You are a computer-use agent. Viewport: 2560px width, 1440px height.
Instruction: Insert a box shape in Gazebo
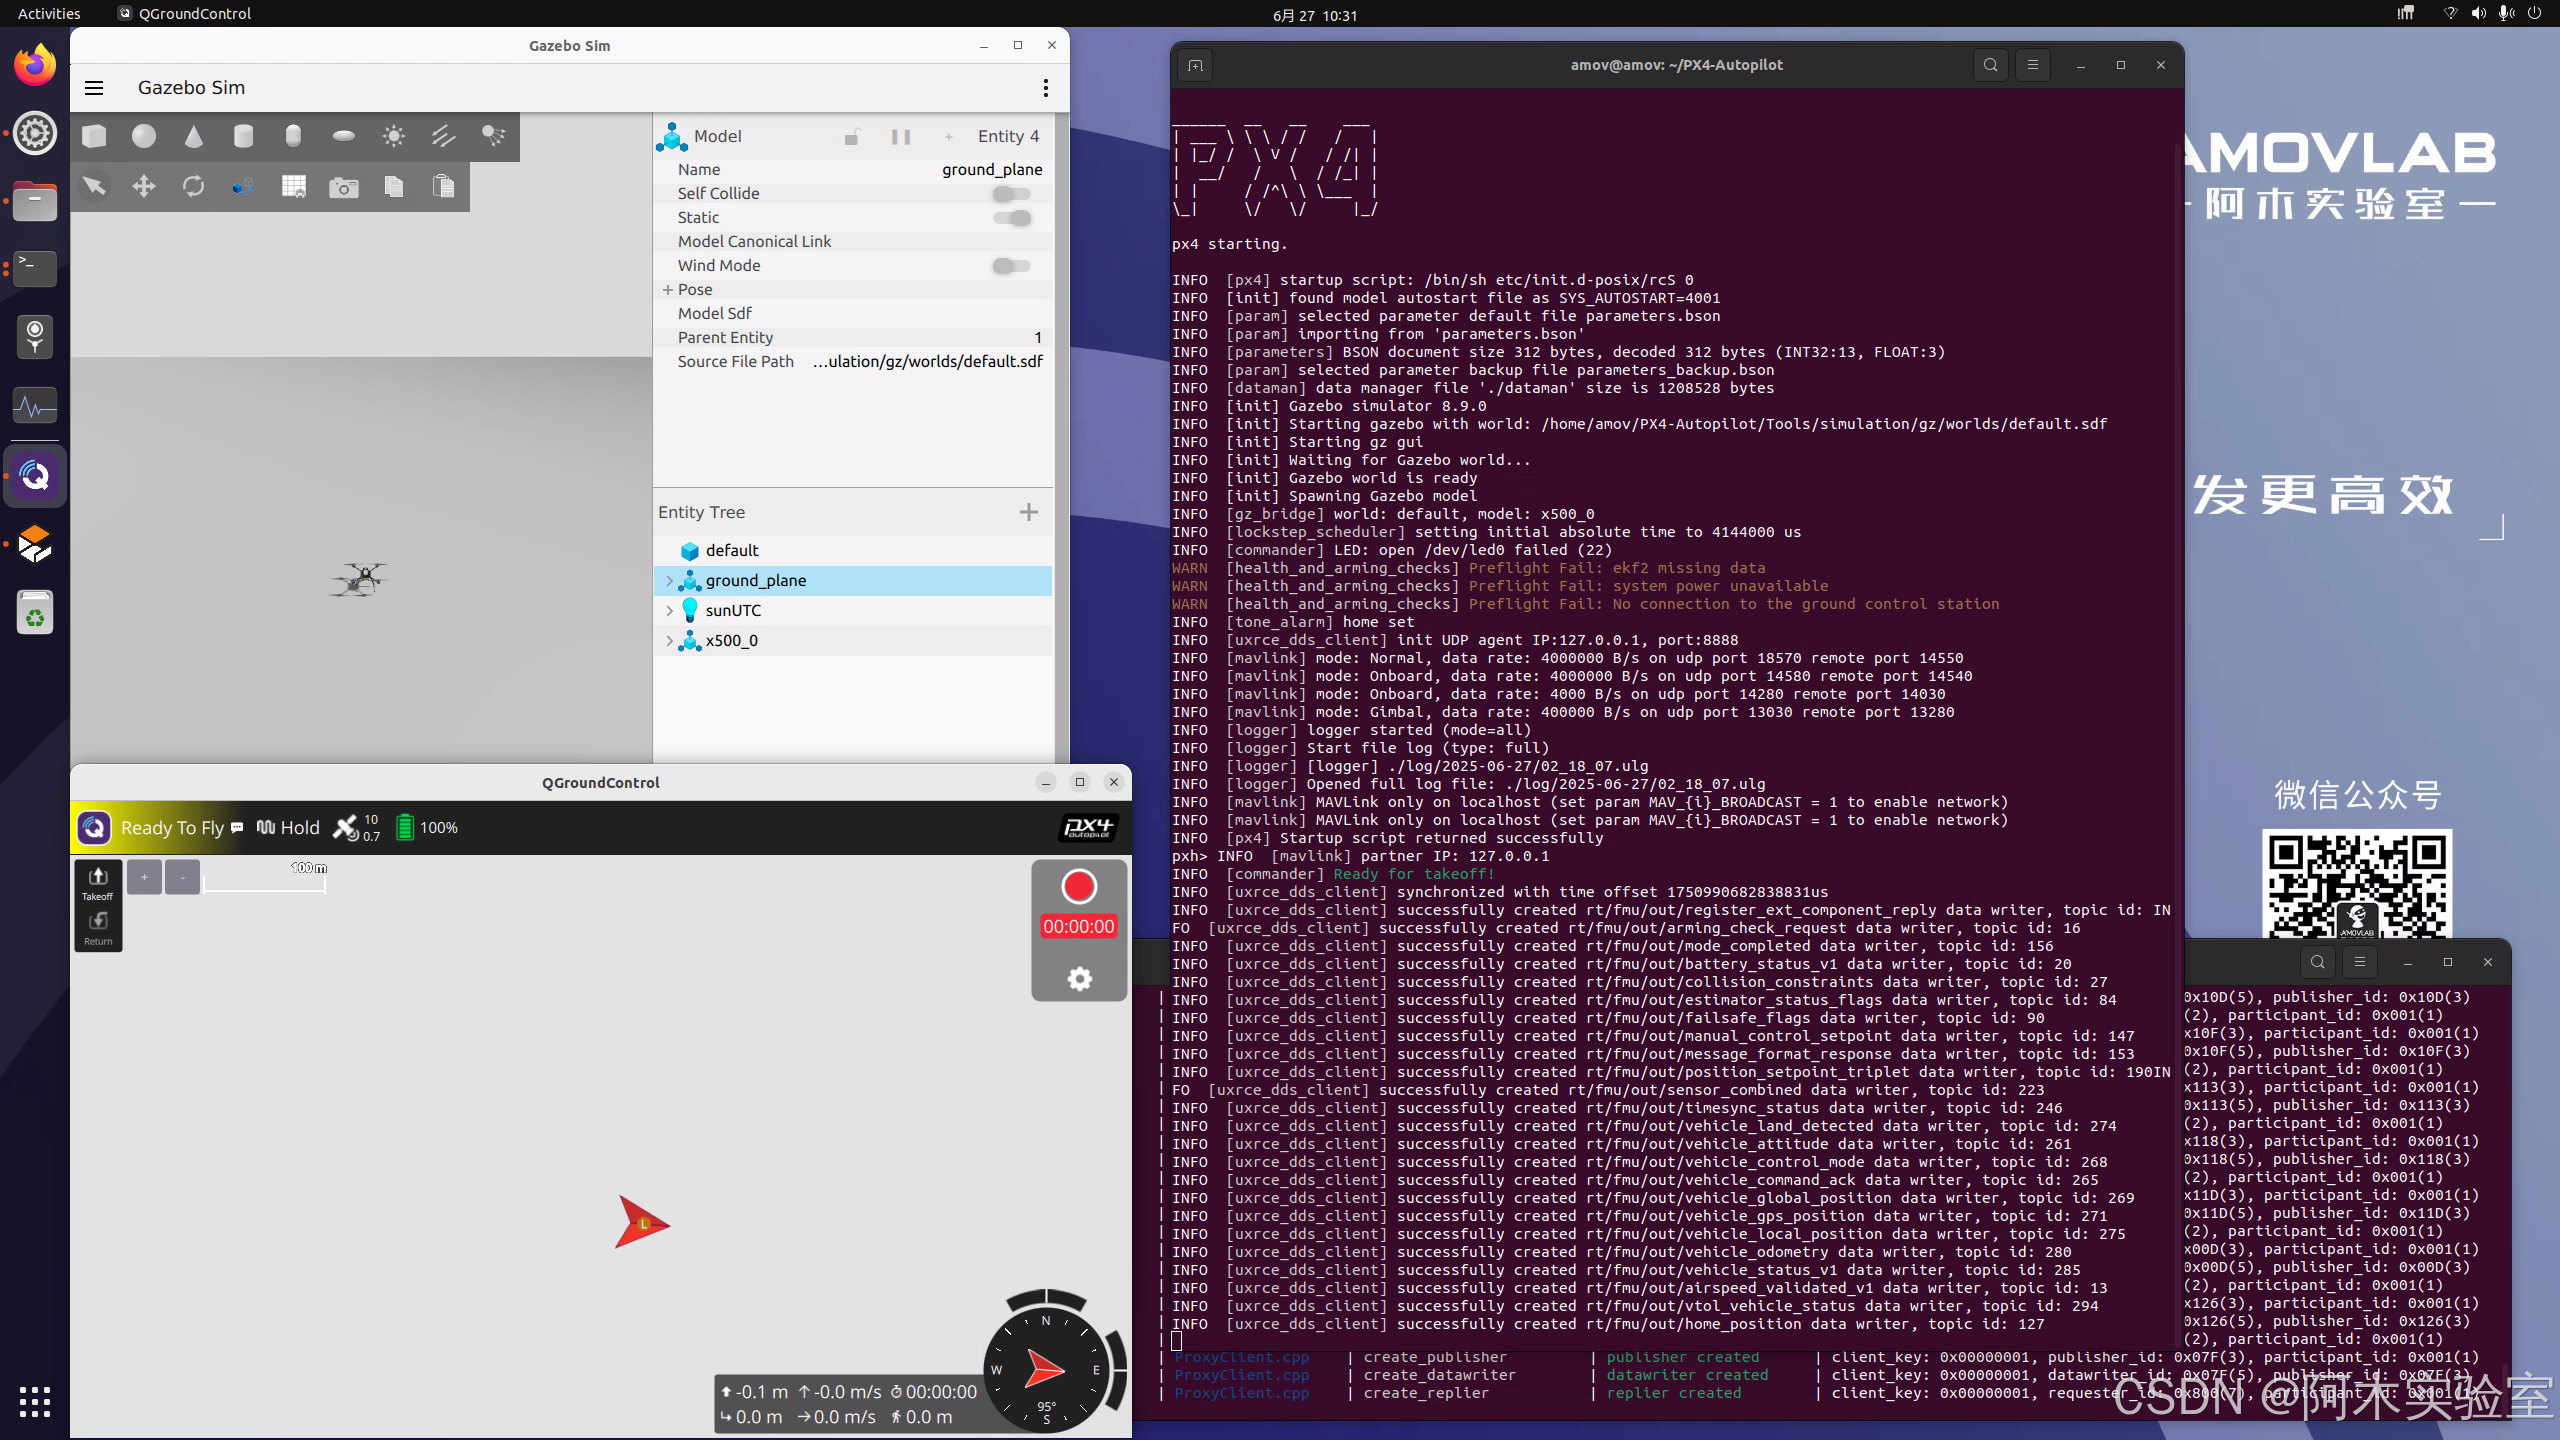[94, 136]
